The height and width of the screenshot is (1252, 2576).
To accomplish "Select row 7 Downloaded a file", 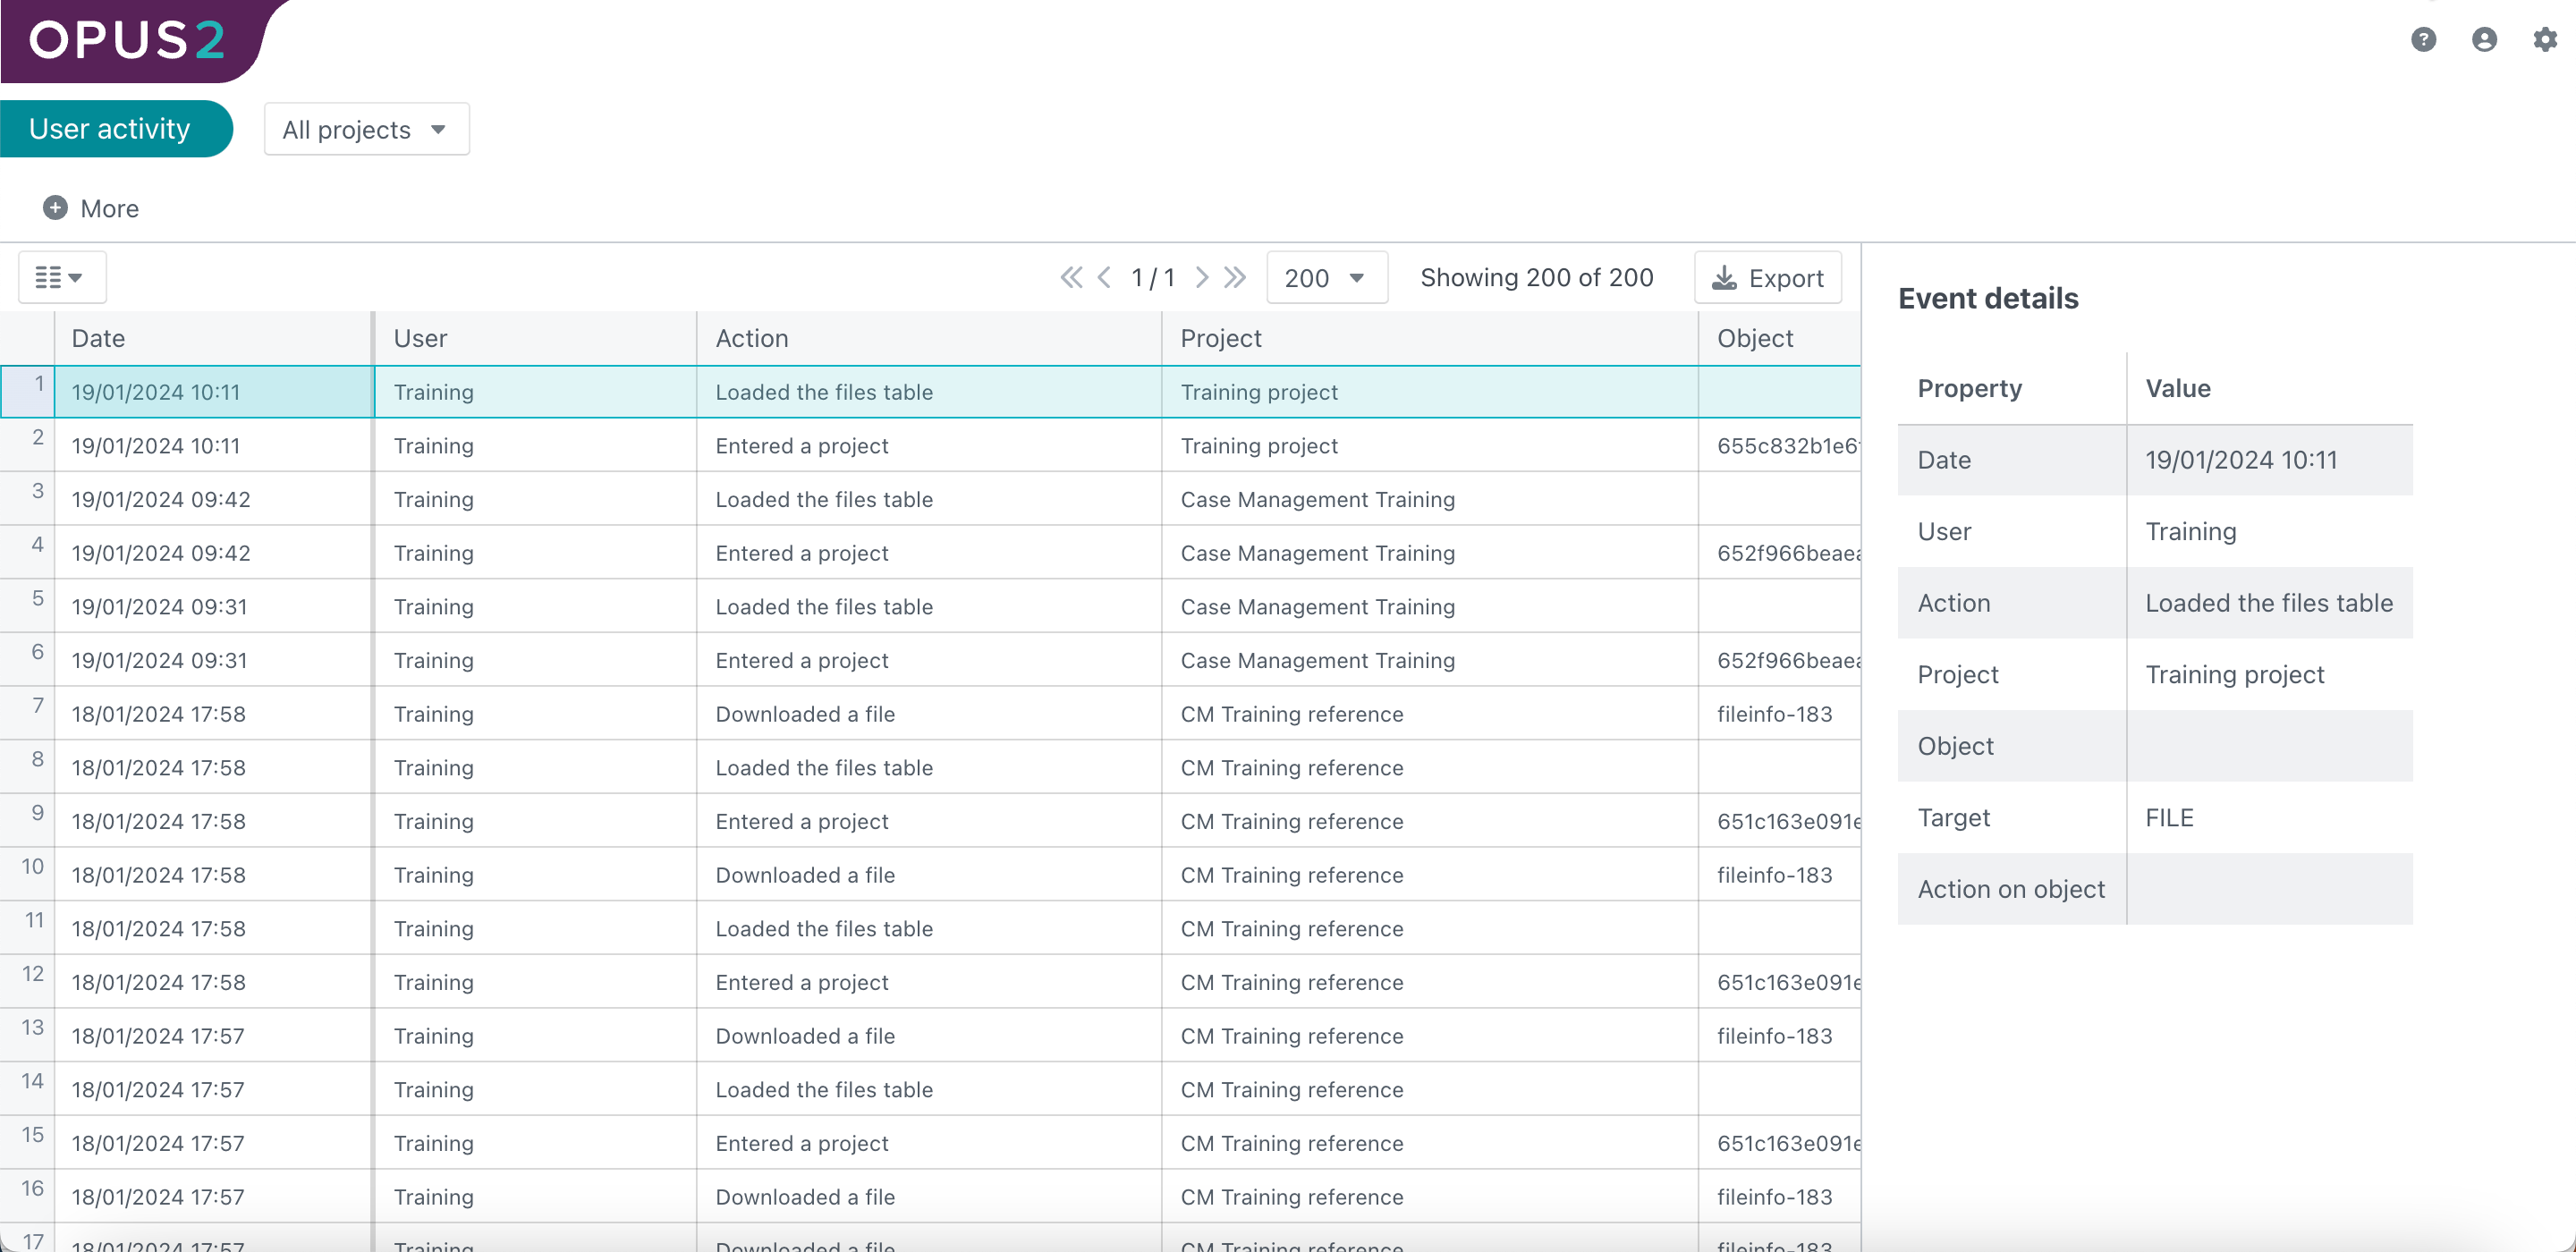I will pyautogui.click(x=805, y=714).
